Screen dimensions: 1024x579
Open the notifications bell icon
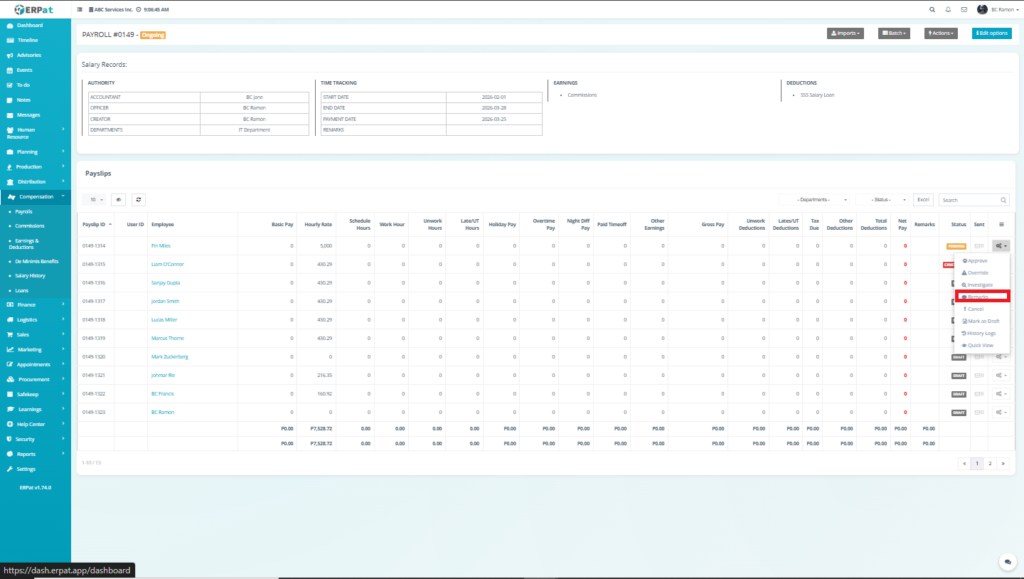pyautogui.click(x=947, y=9)
